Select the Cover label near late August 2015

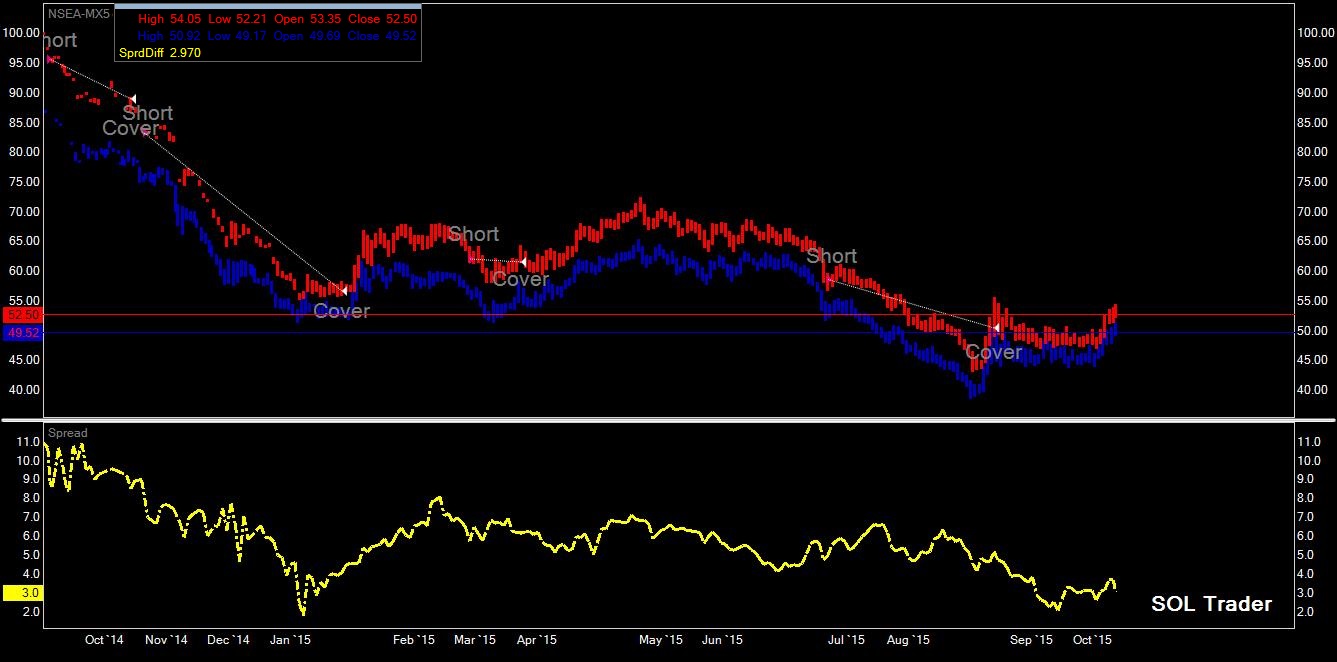click(994, 352)
